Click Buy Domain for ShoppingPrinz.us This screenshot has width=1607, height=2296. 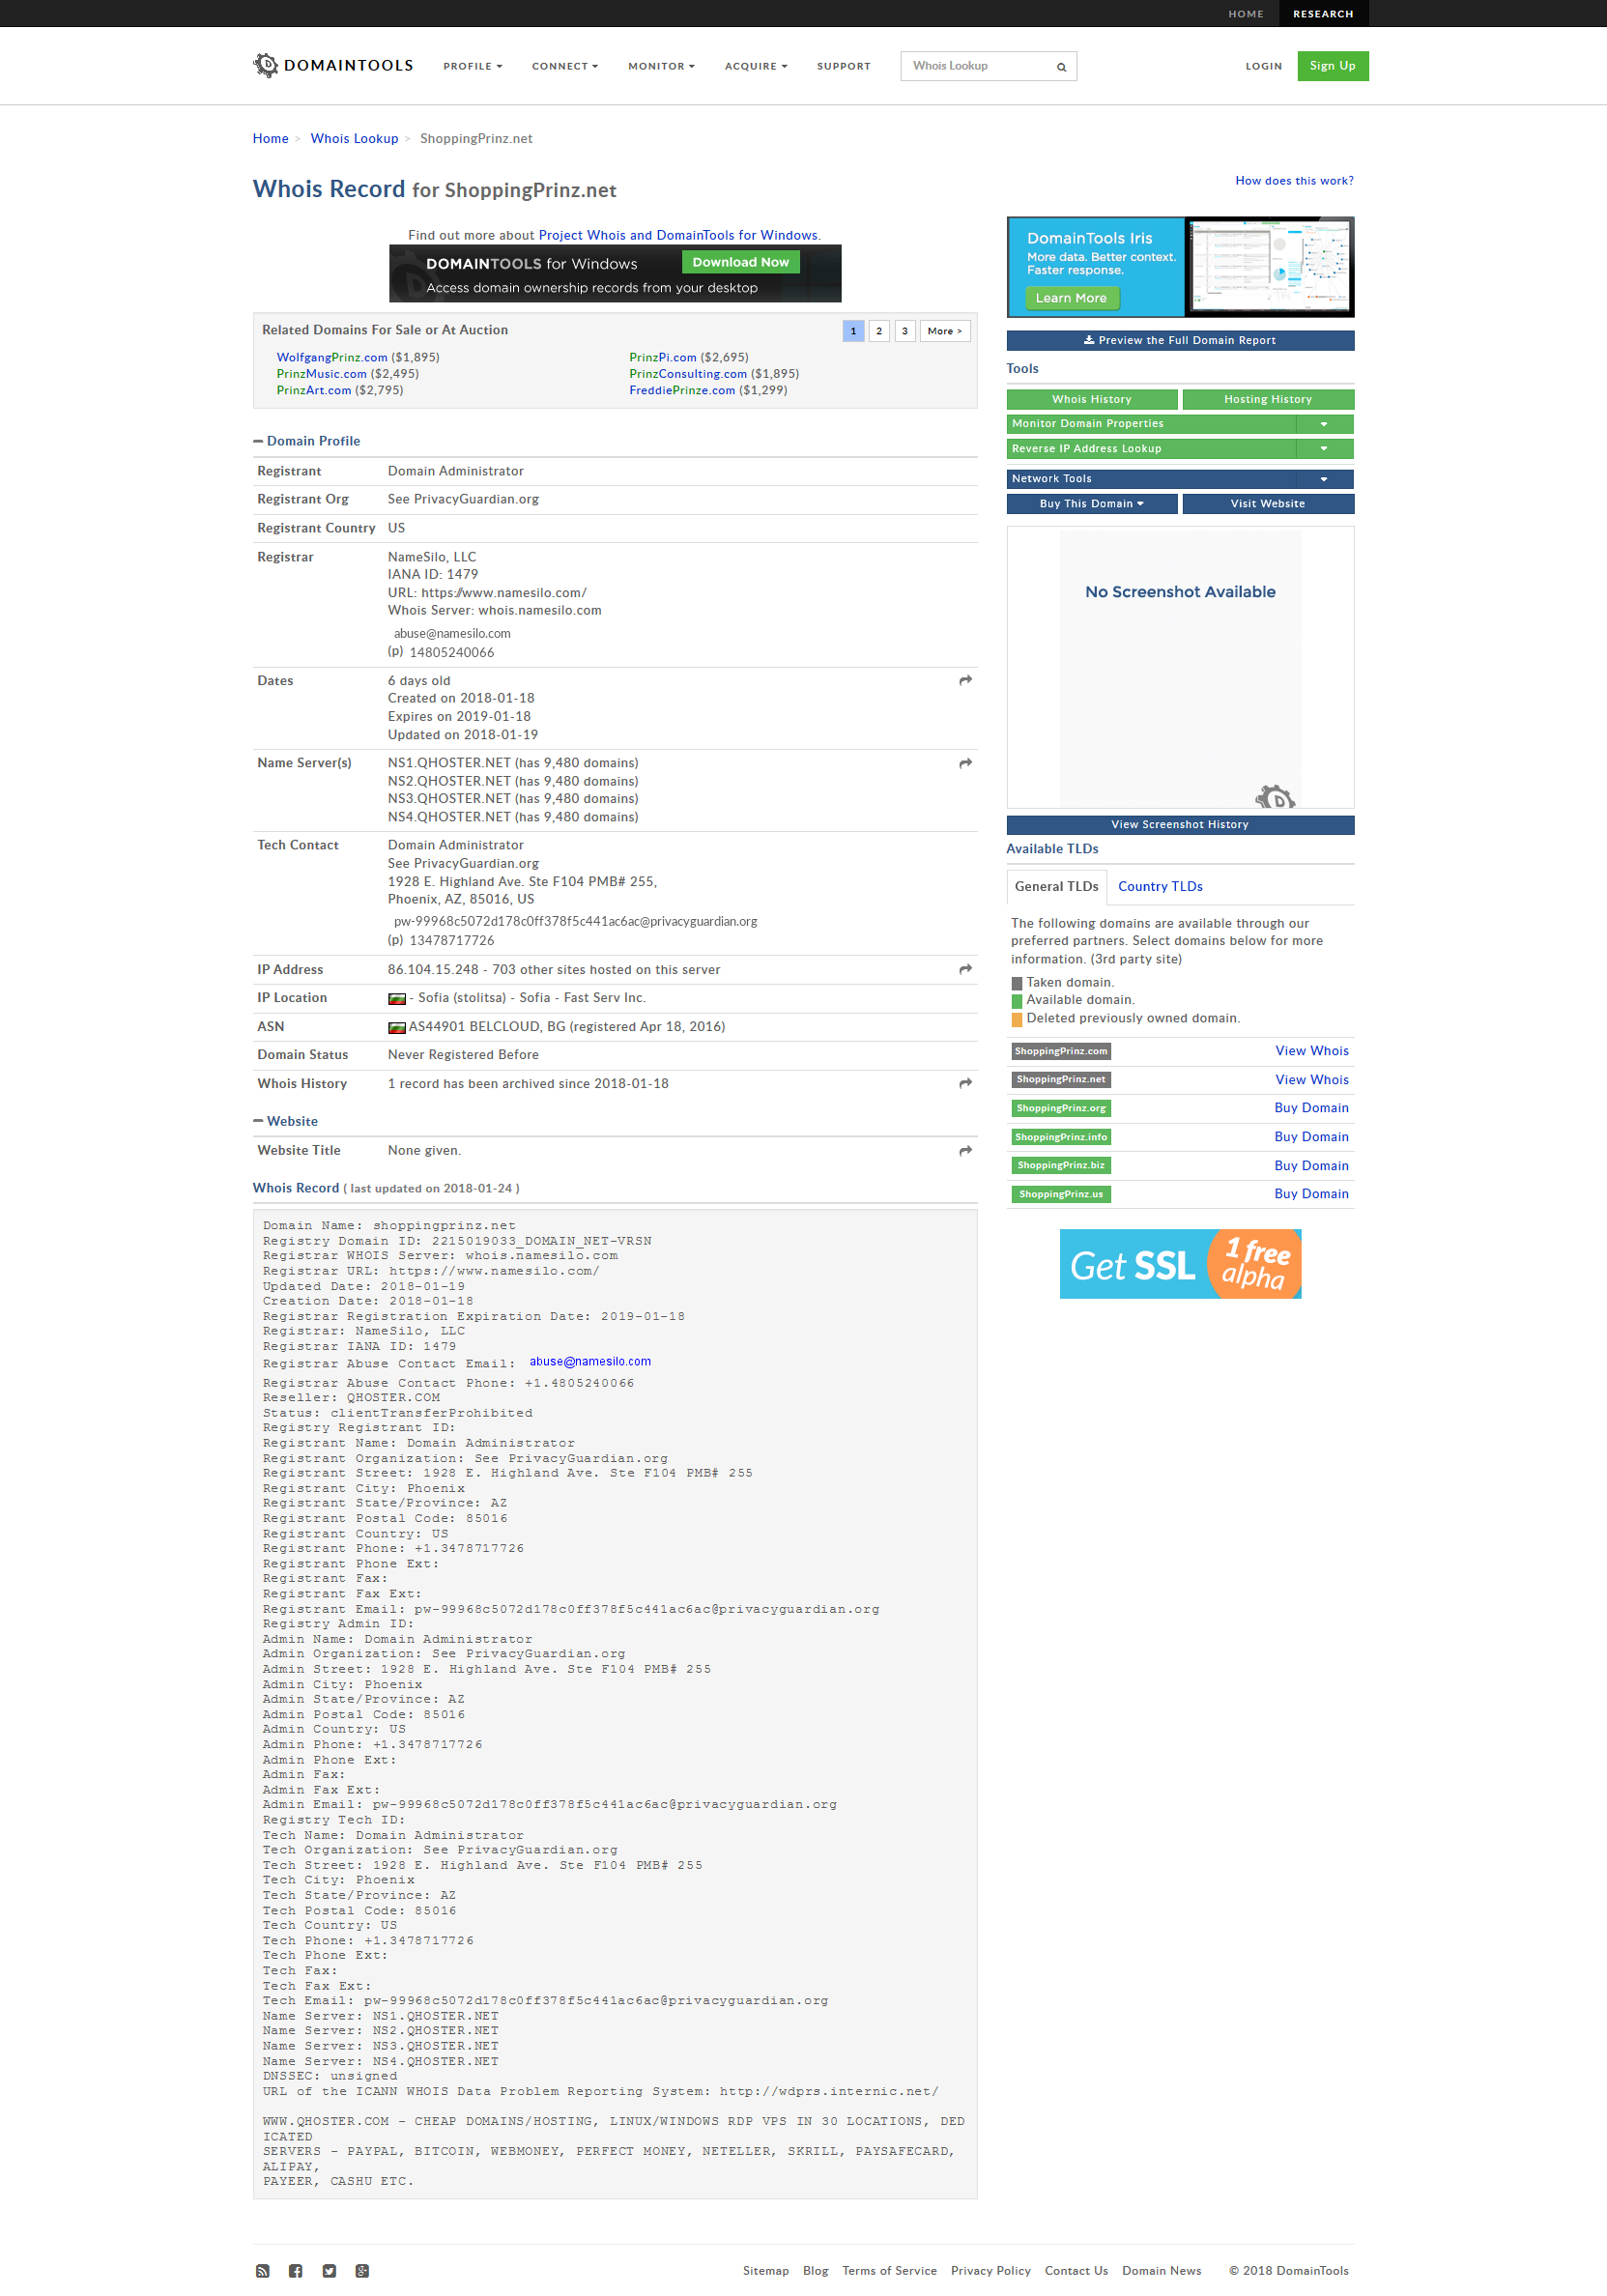(1311, 1194)
